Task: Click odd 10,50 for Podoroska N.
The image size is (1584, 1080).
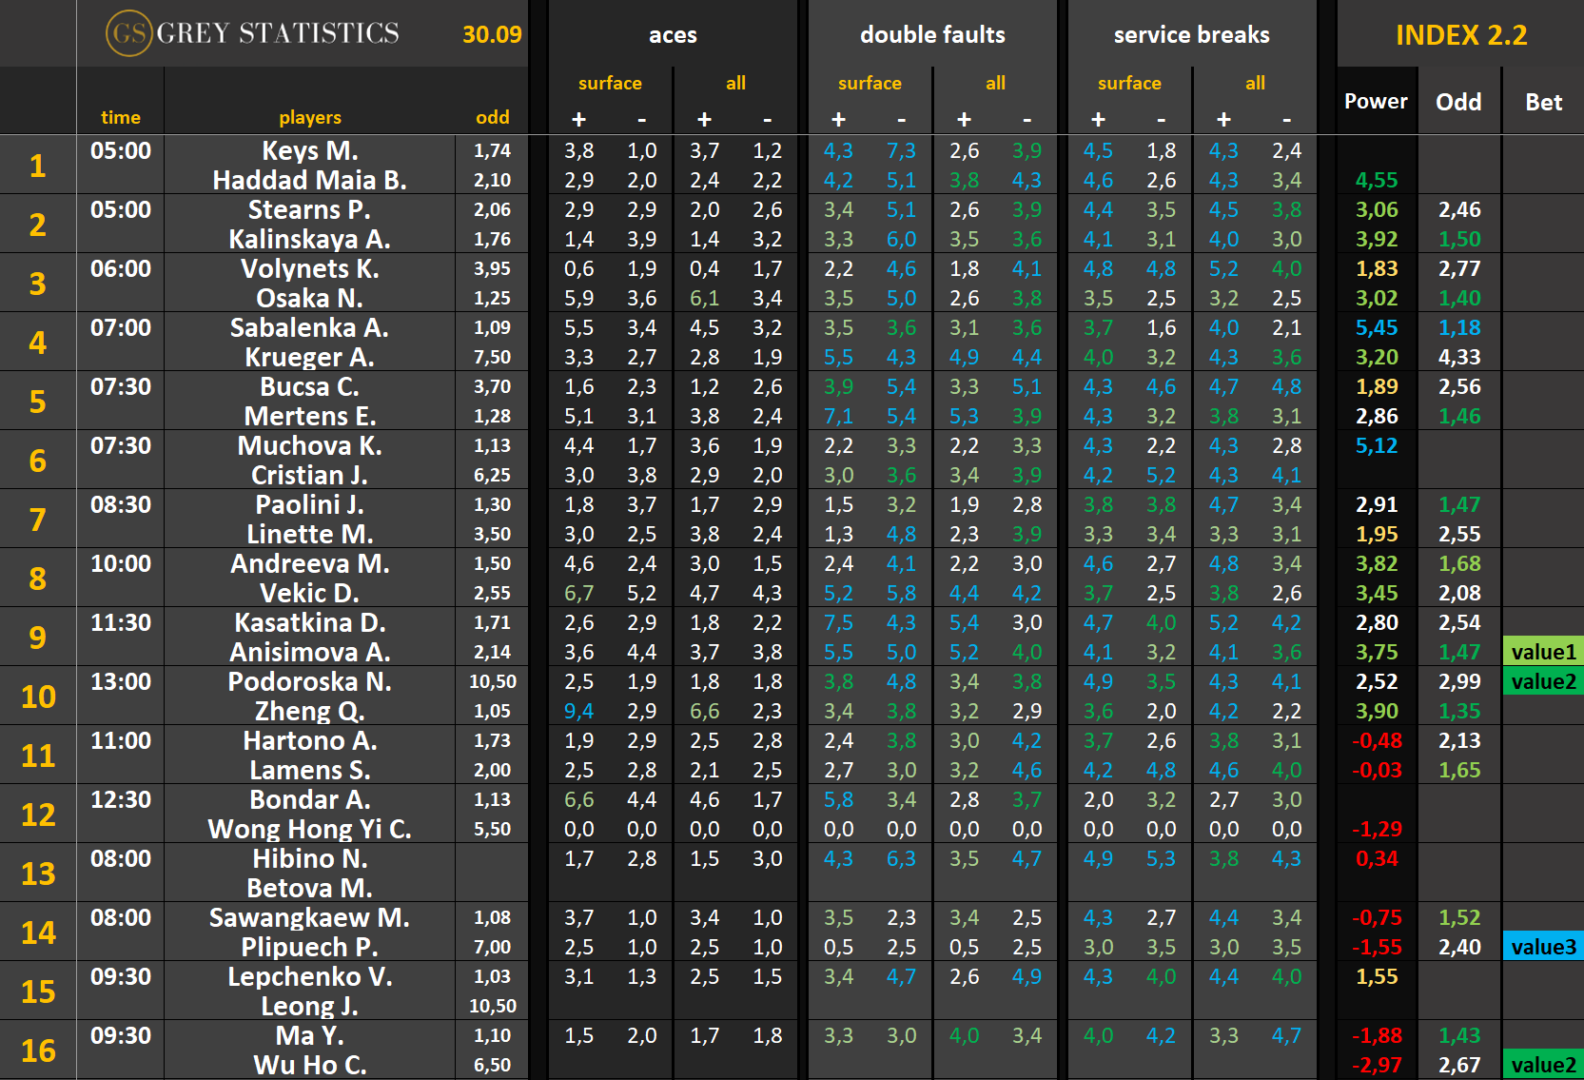Action: pyautogui.click(x=493, y=682)
